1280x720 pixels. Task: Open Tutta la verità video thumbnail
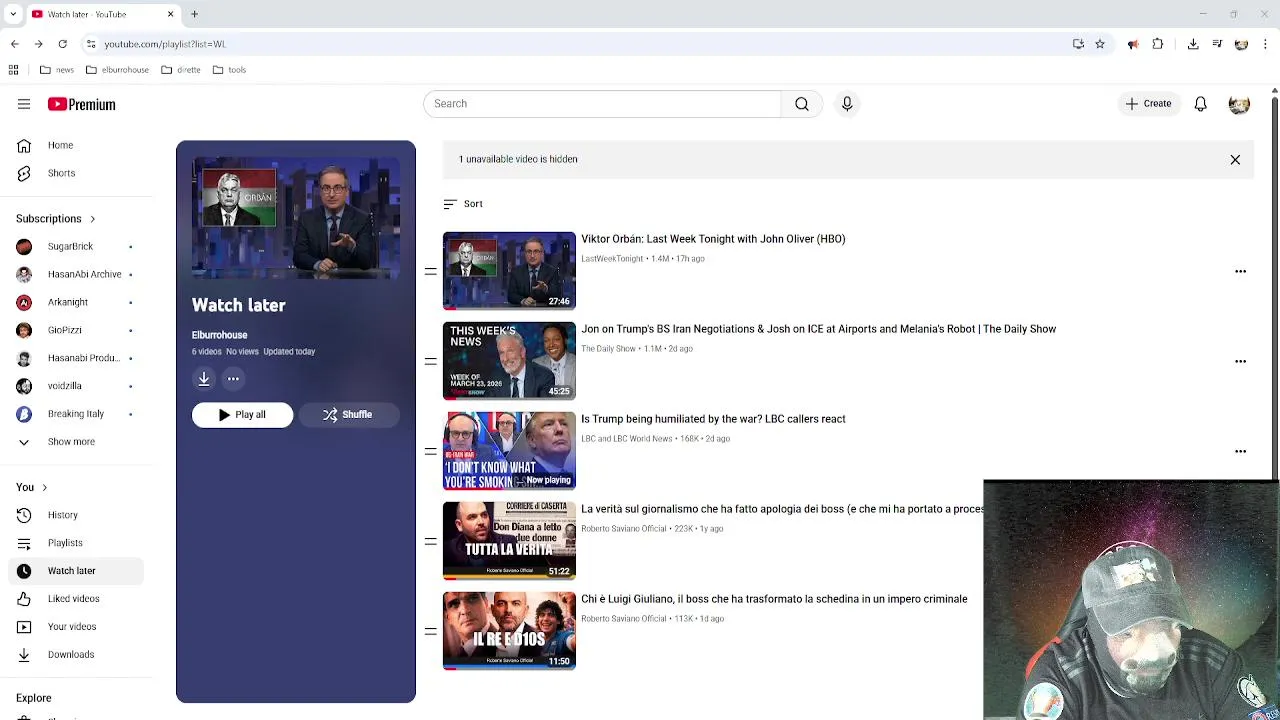(x=509, y=541)
